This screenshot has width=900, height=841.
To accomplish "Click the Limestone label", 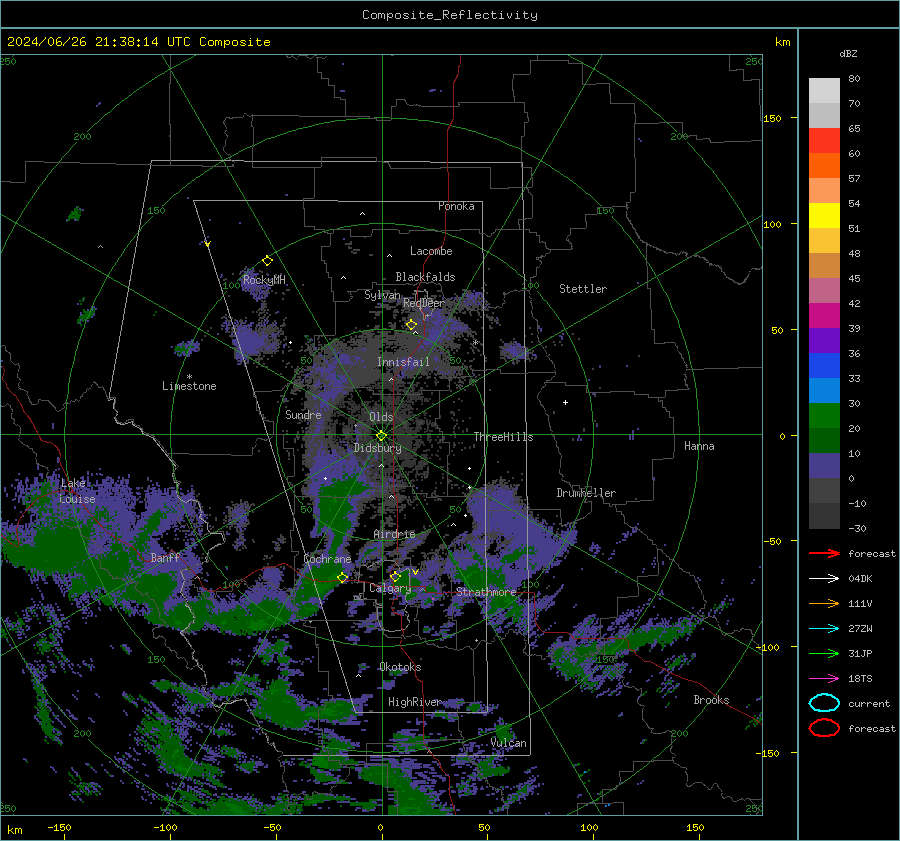I will click(x=189, y=386).
